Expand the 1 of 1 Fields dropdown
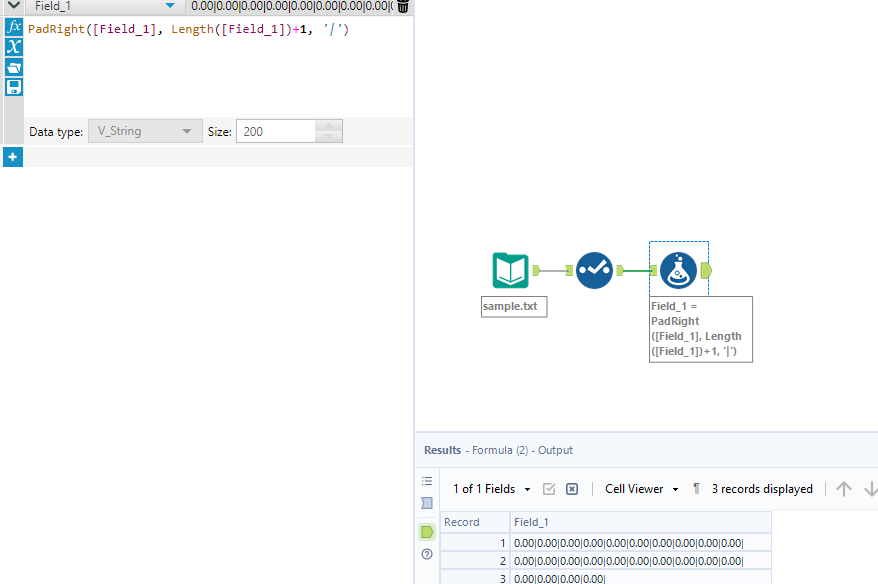Screen dimensions: 878x584 point(526,489)
